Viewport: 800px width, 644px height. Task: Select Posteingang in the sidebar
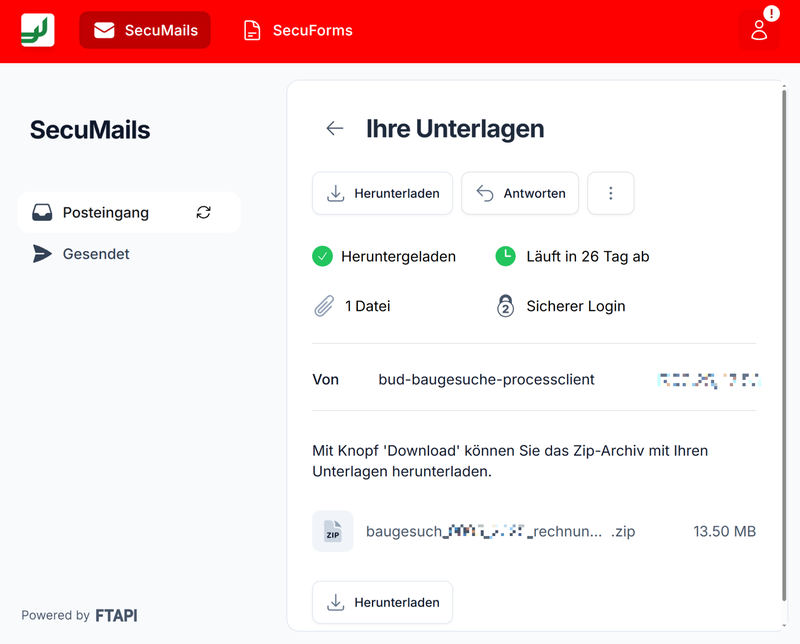tap(129, 212)
